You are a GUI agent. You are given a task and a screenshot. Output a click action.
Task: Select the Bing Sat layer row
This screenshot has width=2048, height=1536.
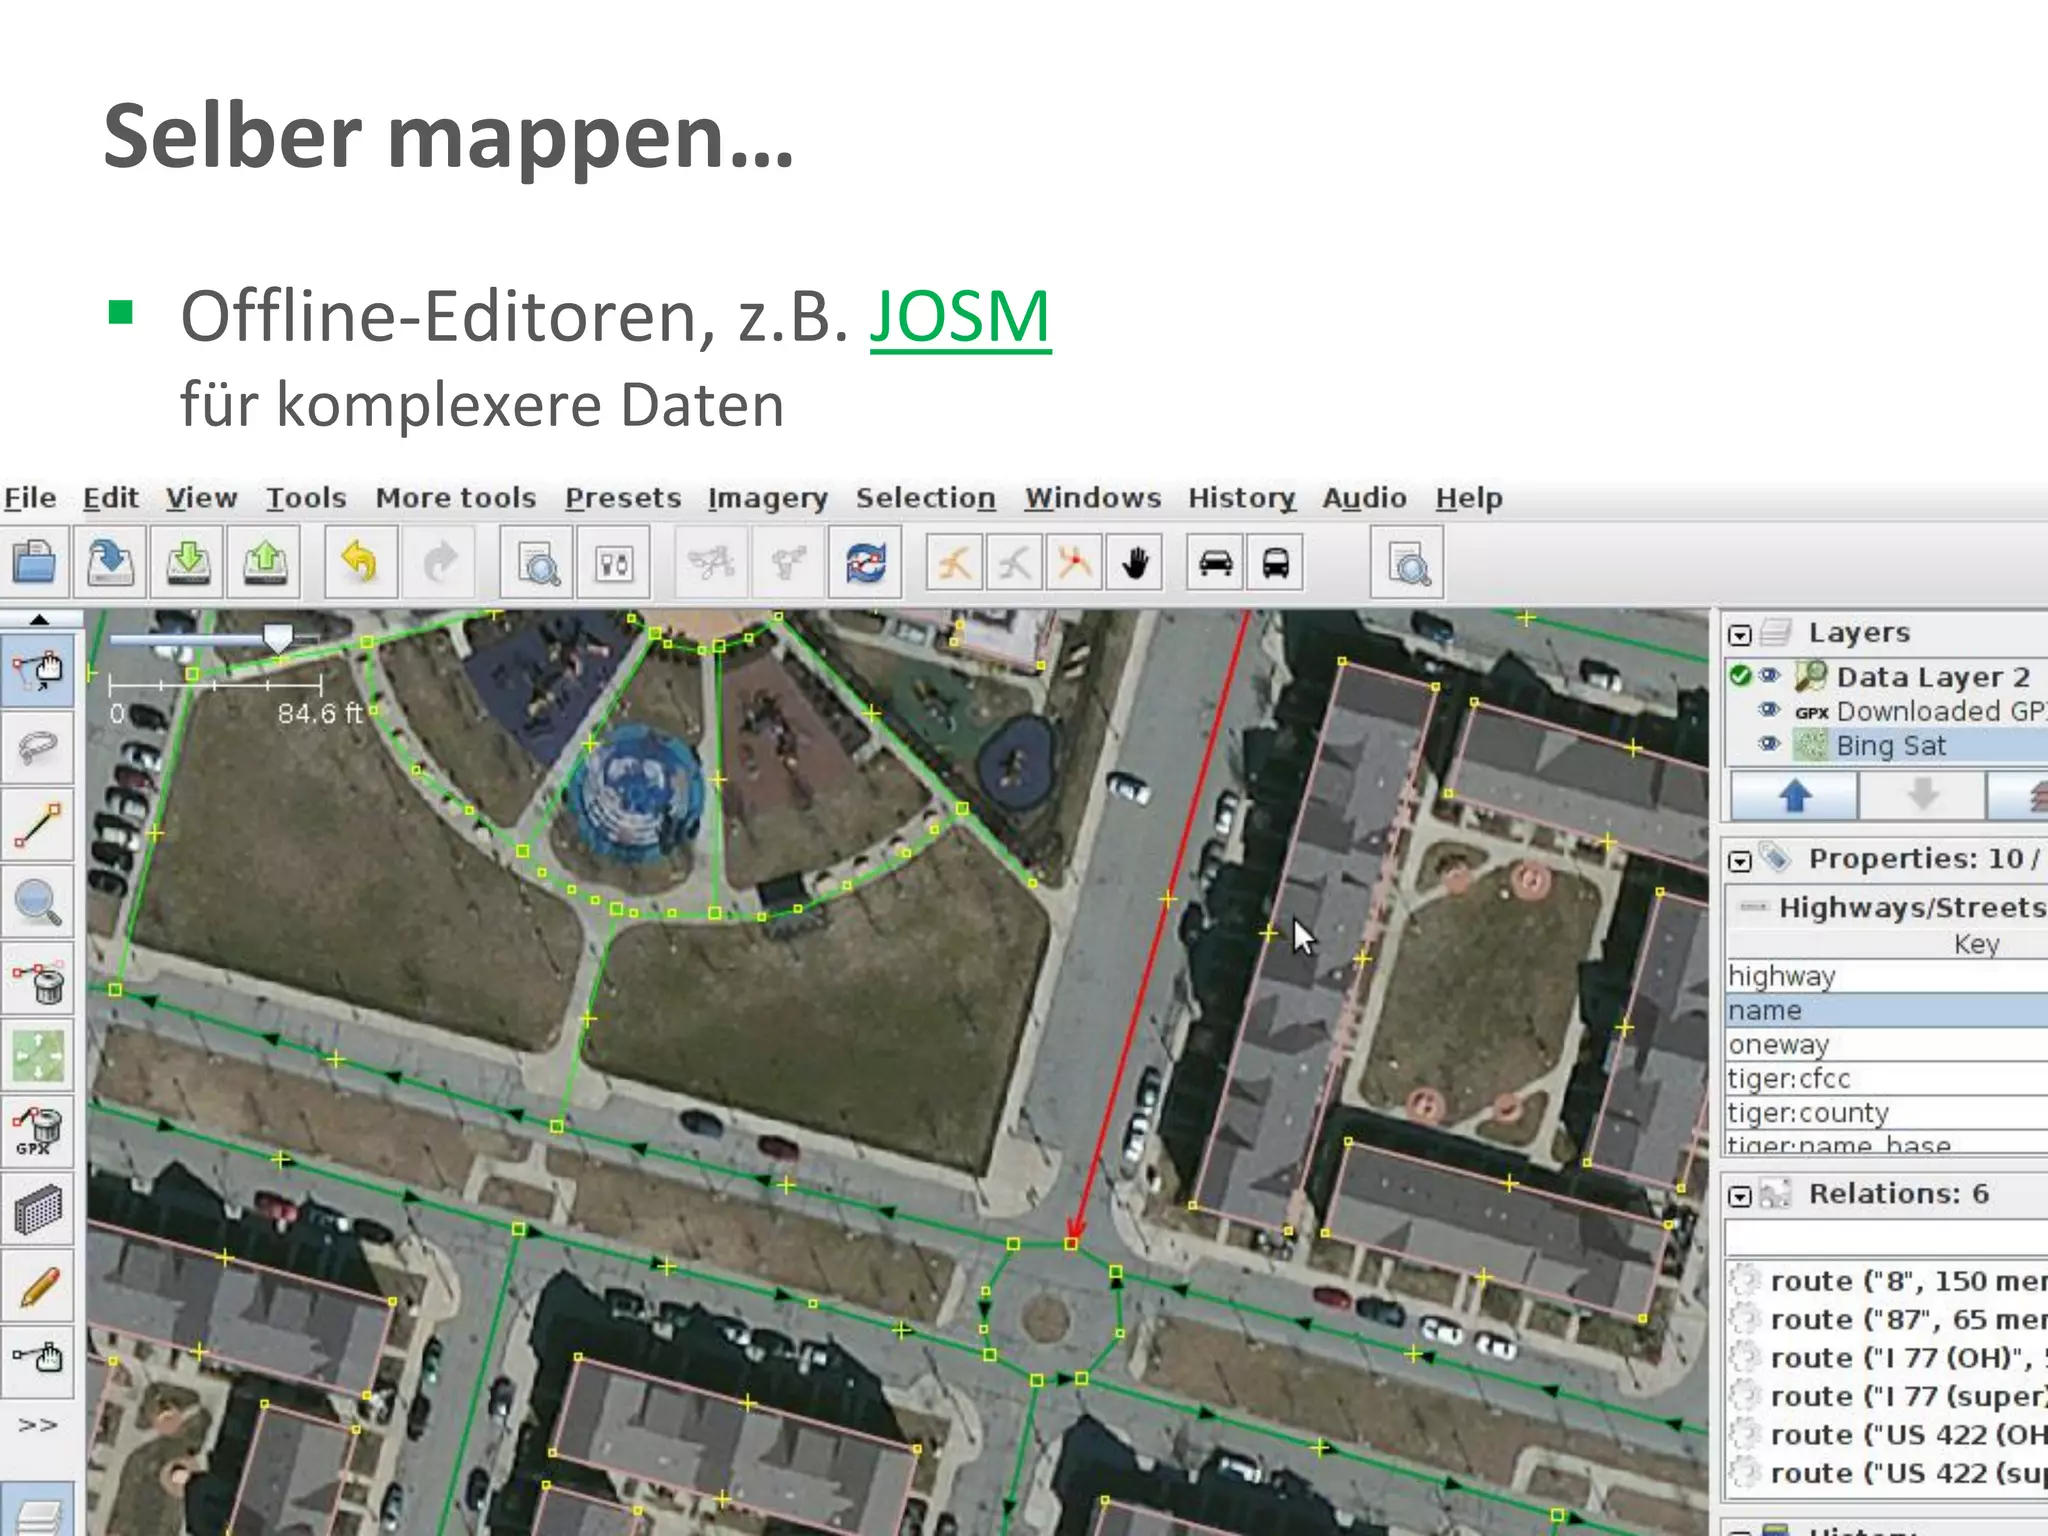click(x=1887, y=745)
